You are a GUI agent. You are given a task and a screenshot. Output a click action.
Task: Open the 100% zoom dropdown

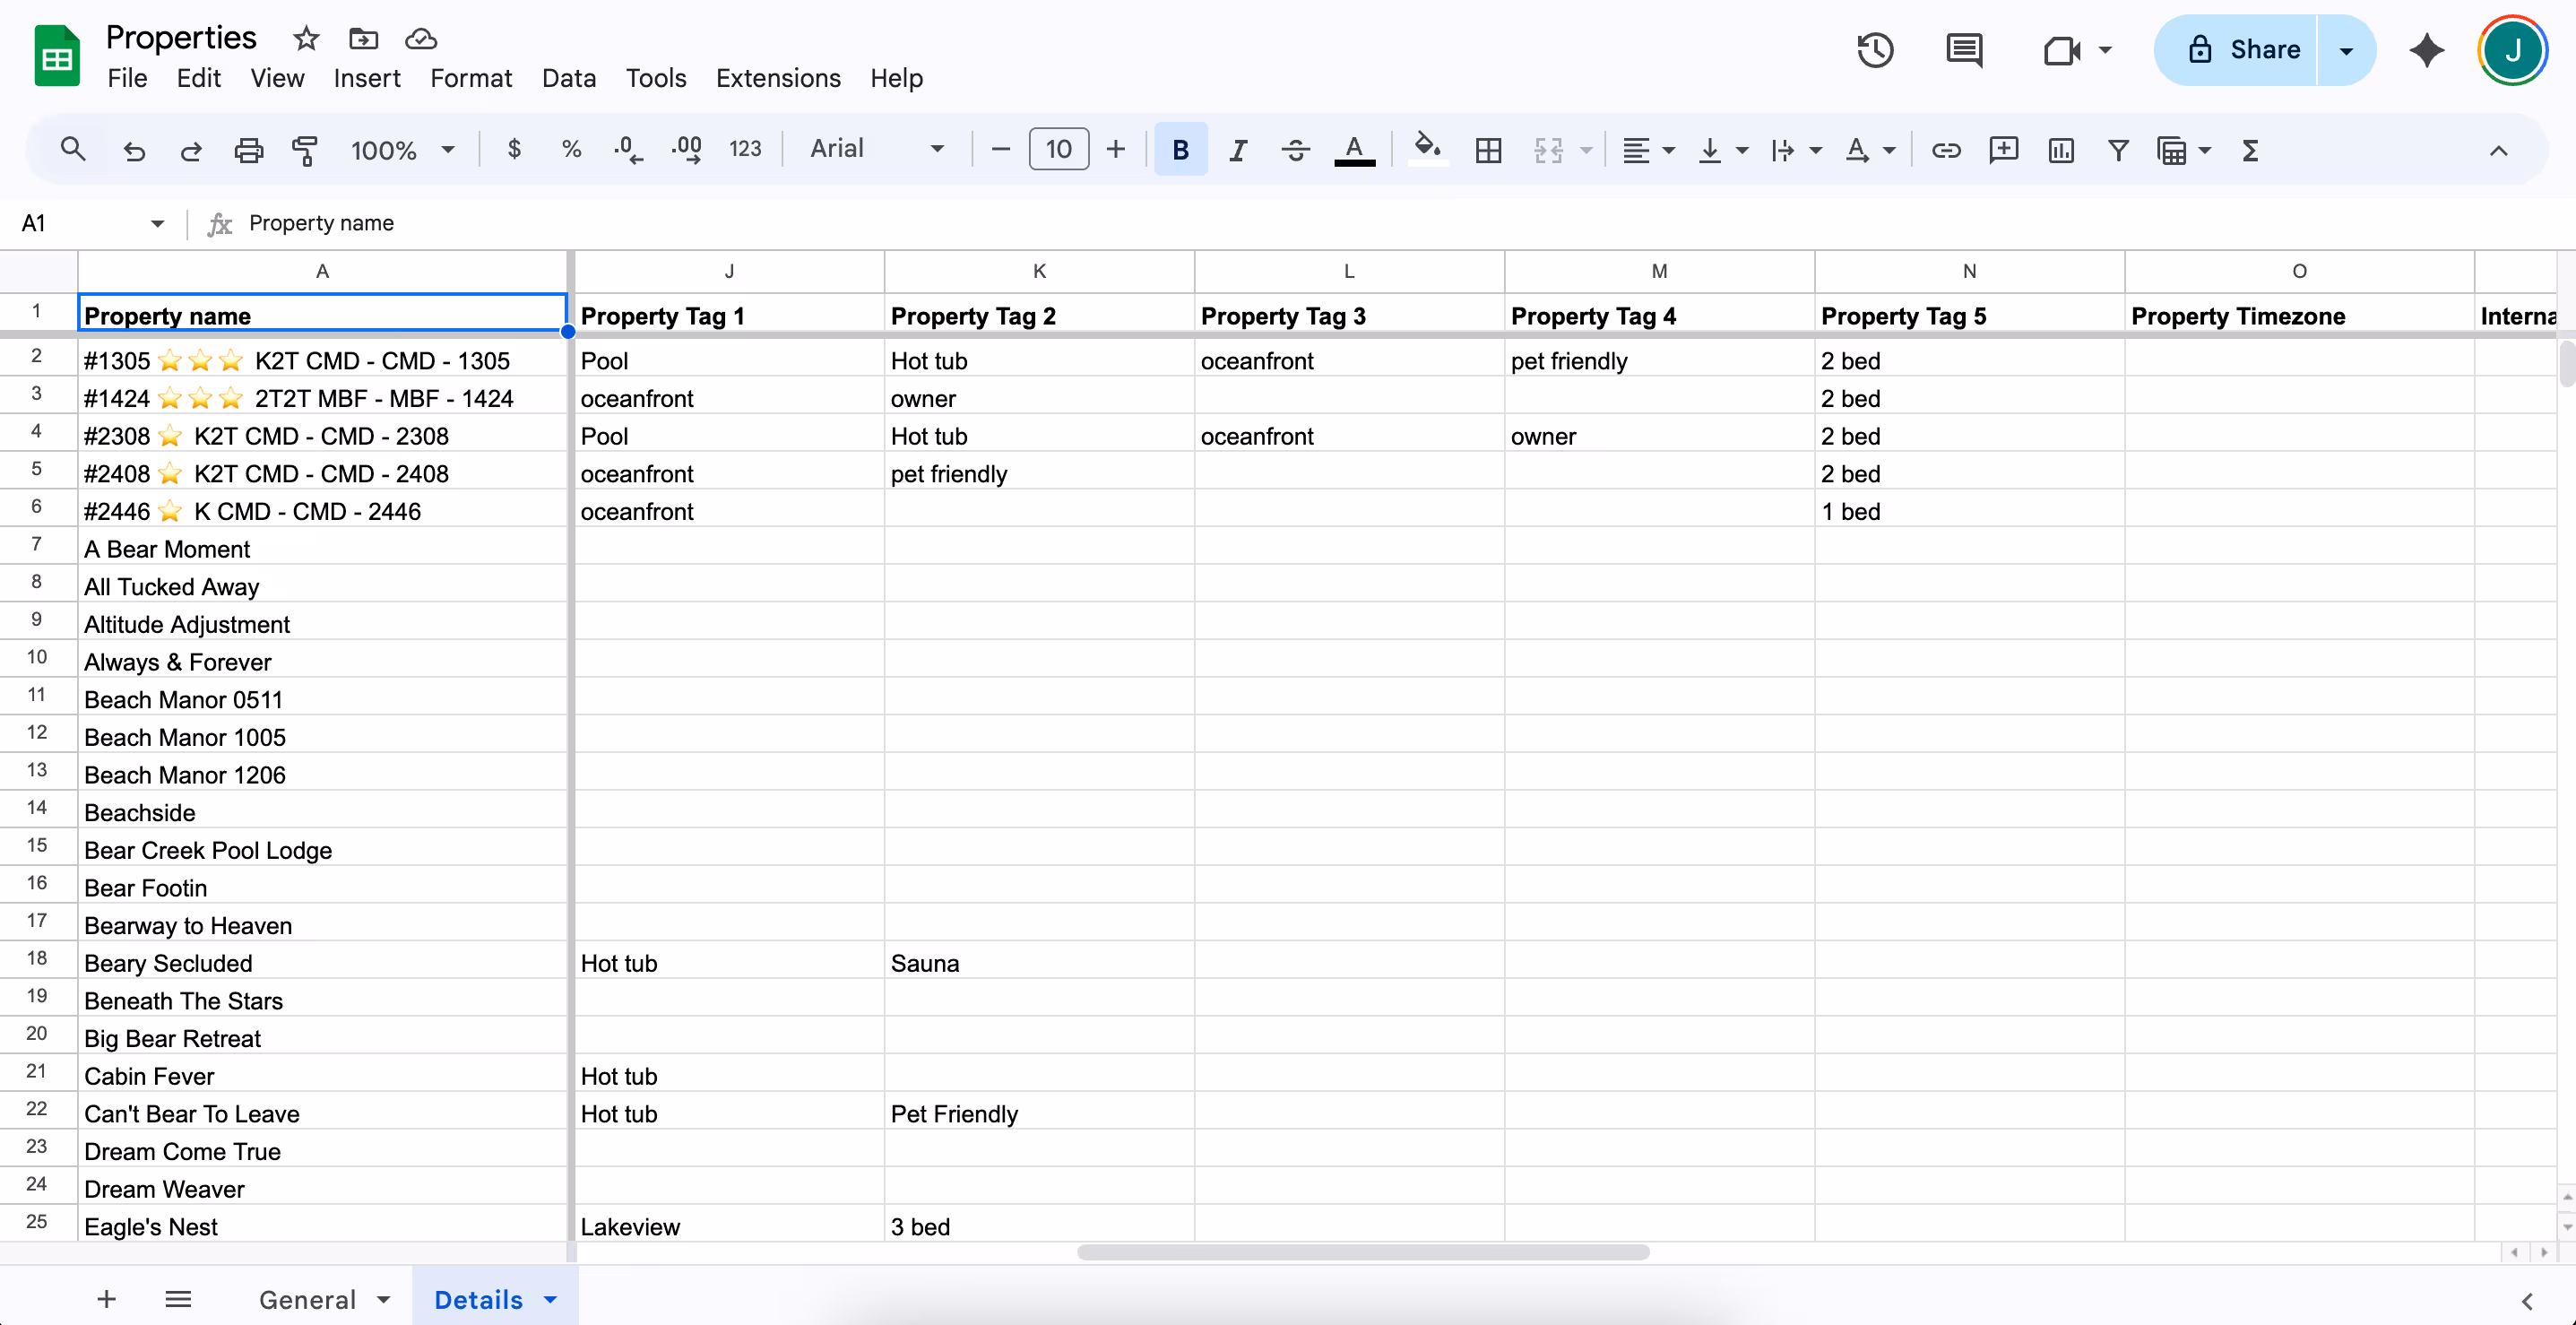pos(402,150)
